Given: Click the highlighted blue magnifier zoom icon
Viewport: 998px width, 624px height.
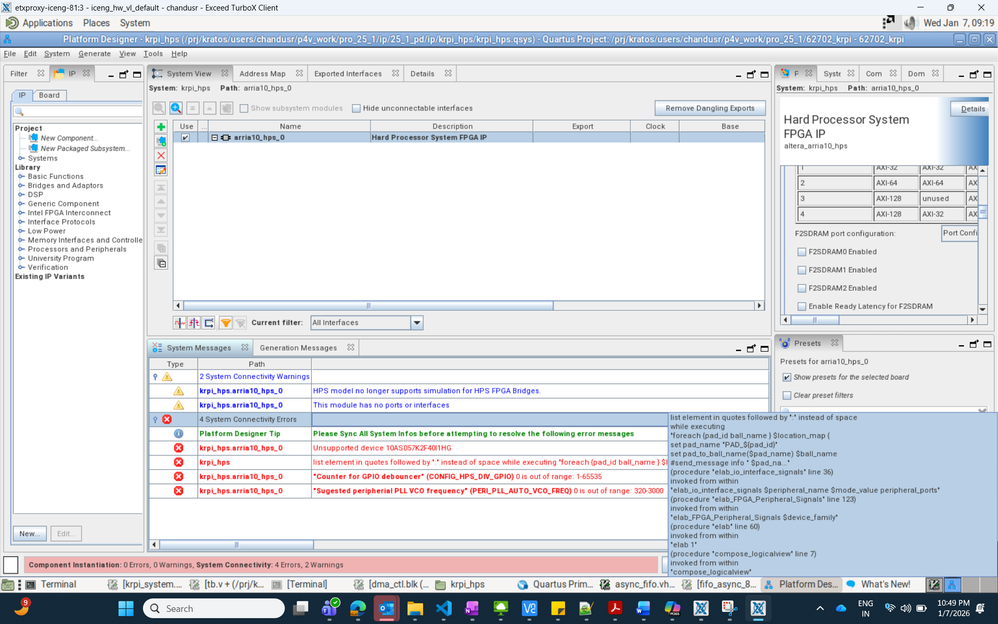Looking at the screenshot, I should [x=176, y=108].
